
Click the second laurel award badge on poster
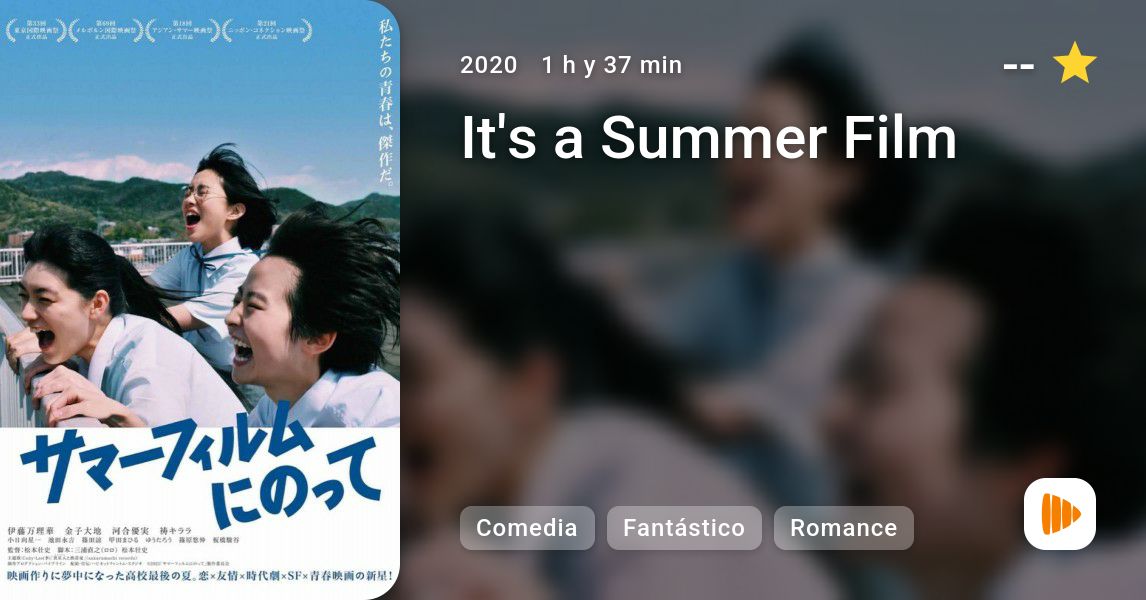[106, 31]
